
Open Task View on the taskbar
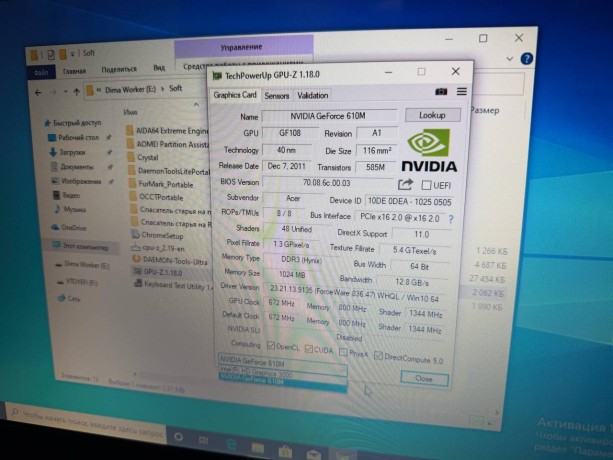coord(203,440)
